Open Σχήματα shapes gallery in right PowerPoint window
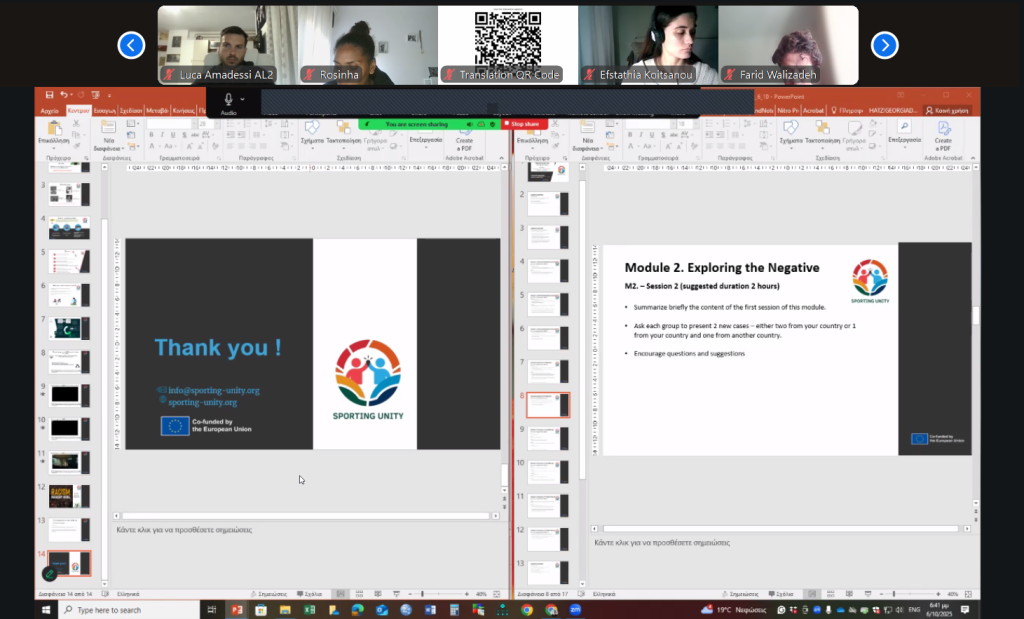1024x619 pixels. (790, 134)
